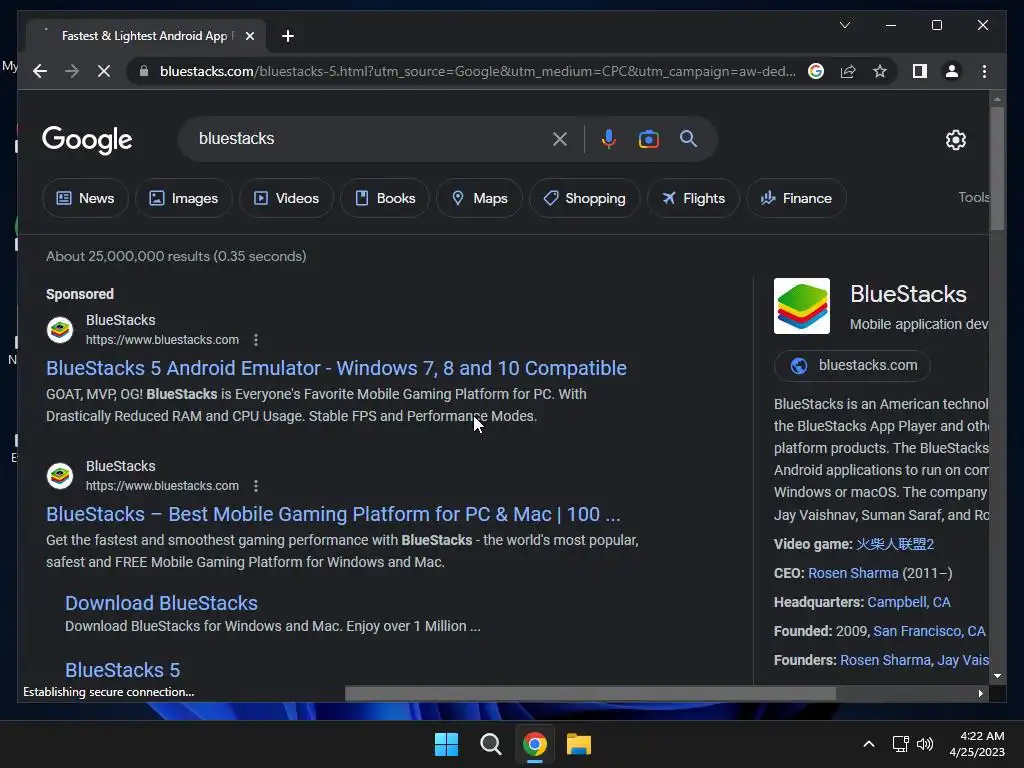This screenshot has height=768, width=1024.
Task: Open the BlueStacks 5 sitelink
Action: point(123,670)
